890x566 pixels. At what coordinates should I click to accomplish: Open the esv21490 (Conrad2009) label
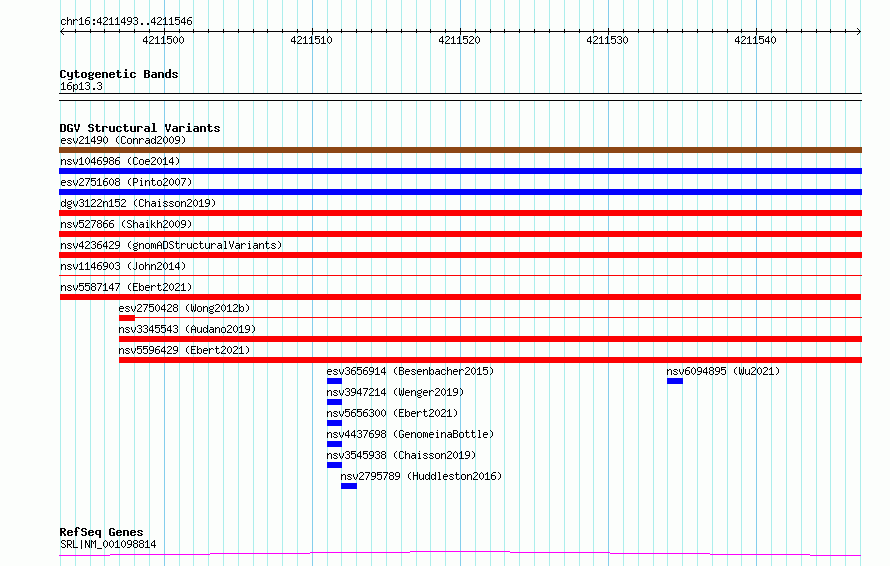click(x=123, y=140)
